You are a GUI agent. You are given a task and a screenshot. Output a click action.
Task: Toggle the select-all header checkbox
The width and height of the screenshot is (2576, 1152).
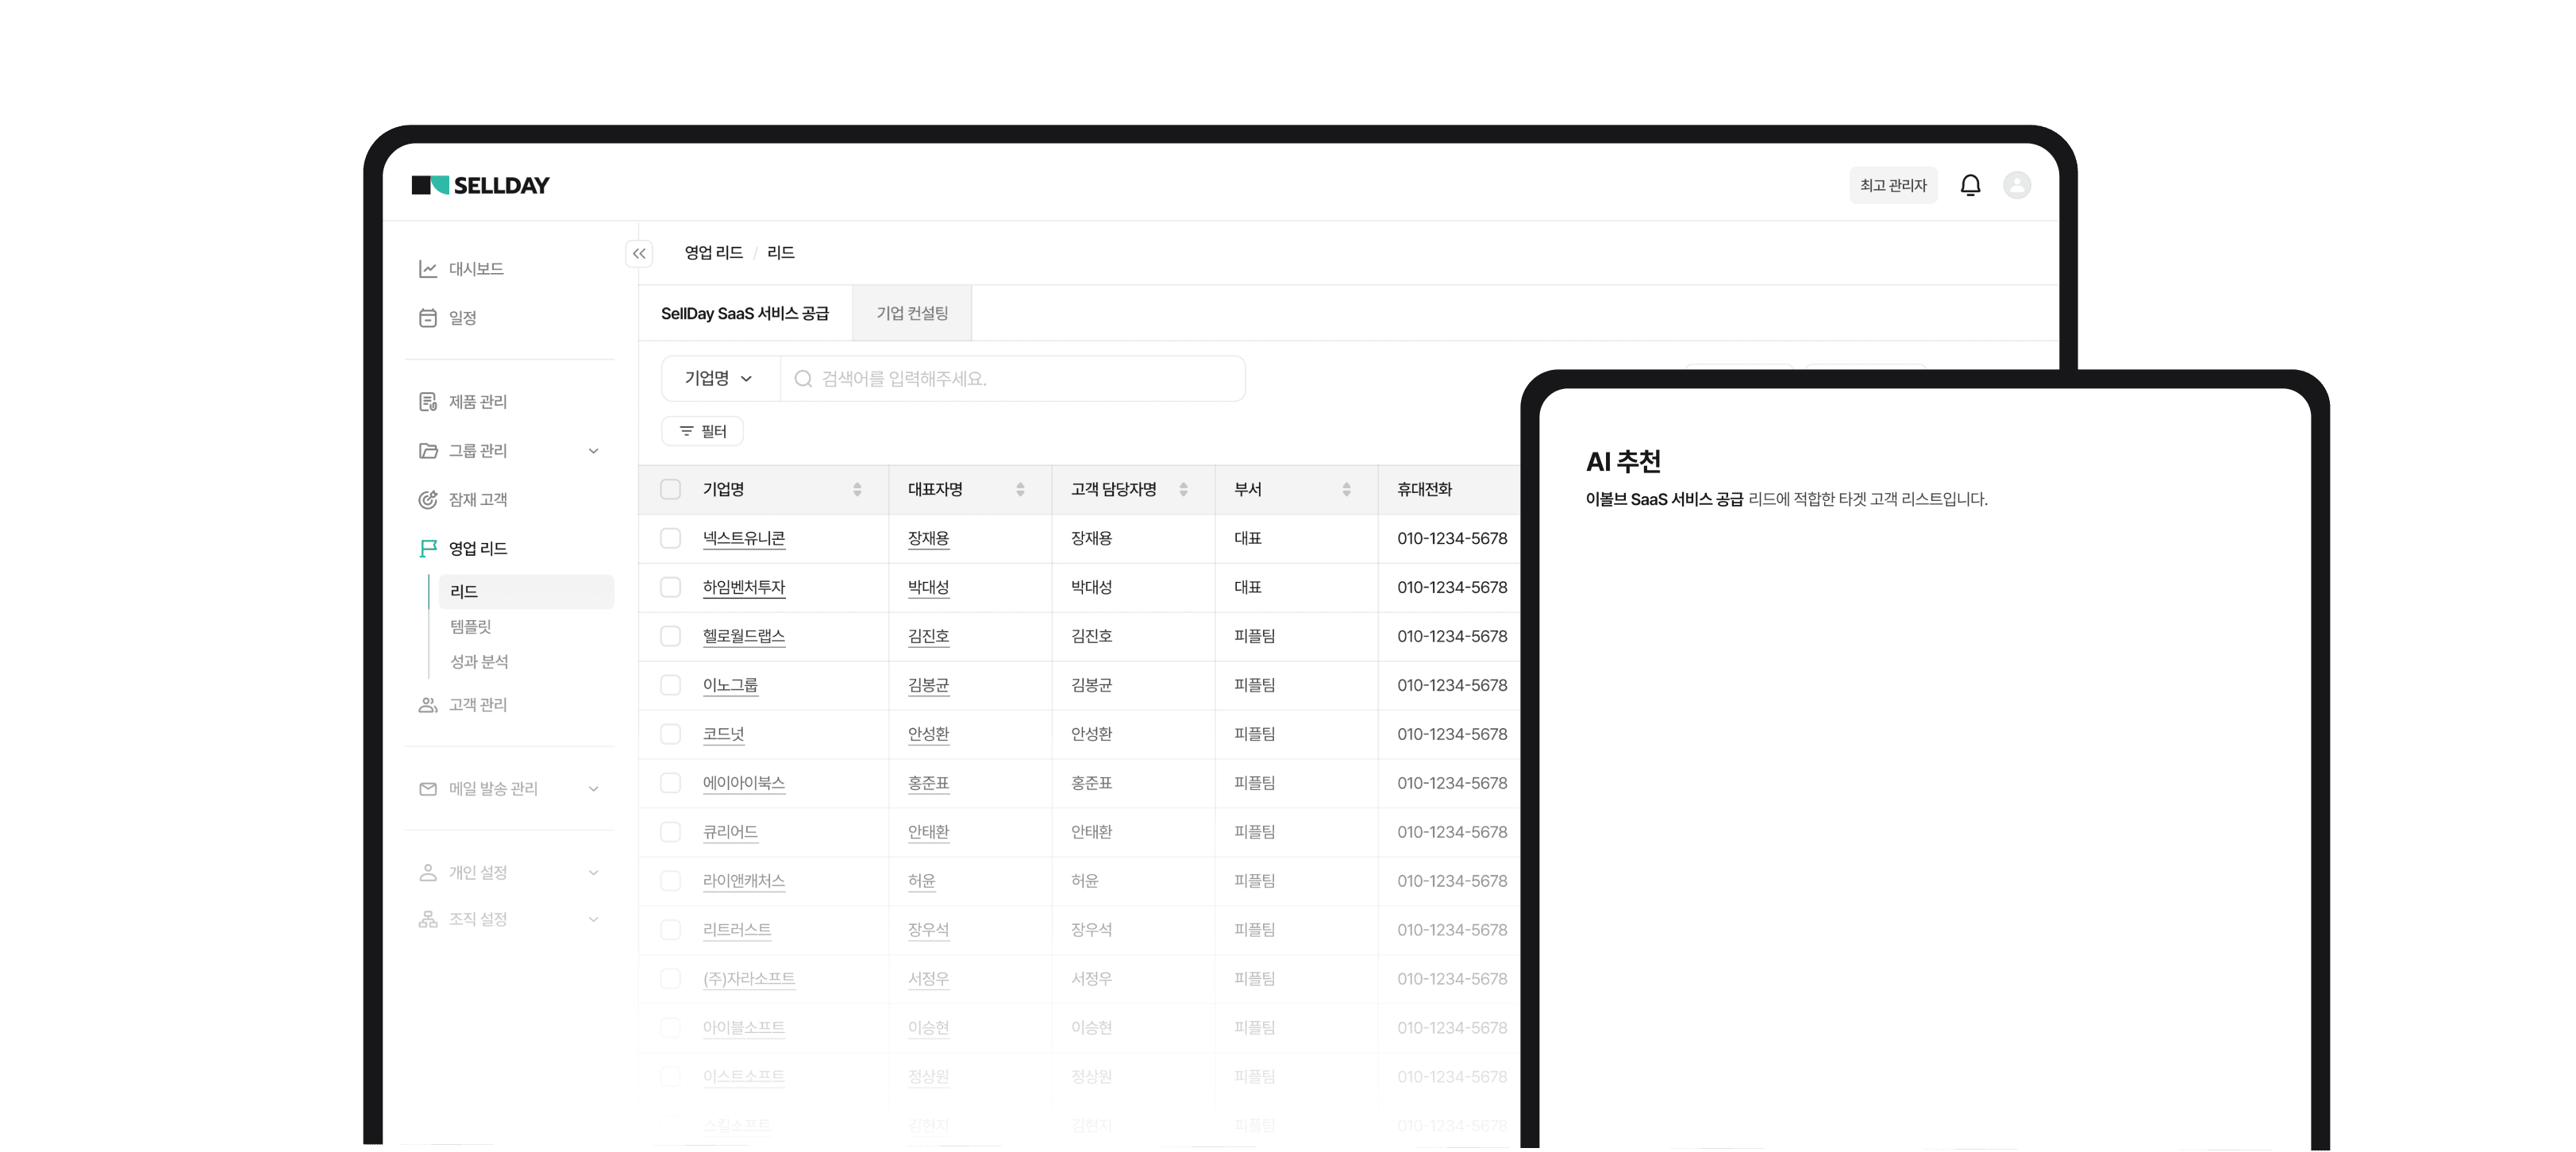[x=670, y=490]
